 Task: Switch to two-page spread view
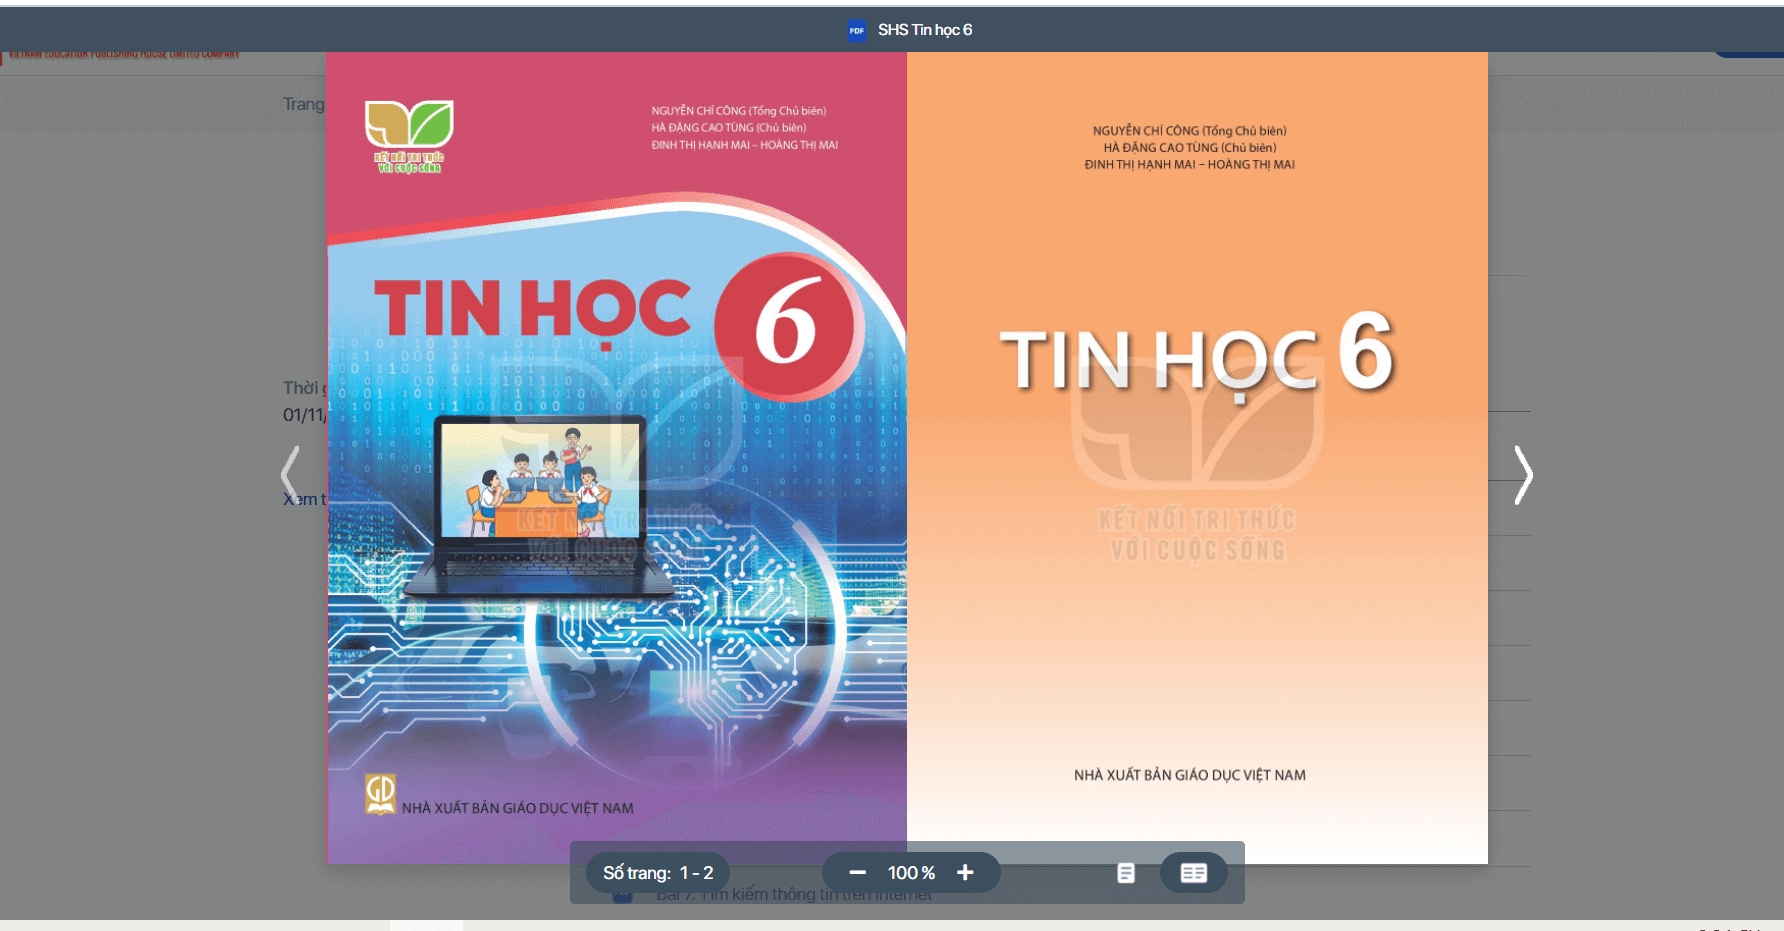[1194, 873]
